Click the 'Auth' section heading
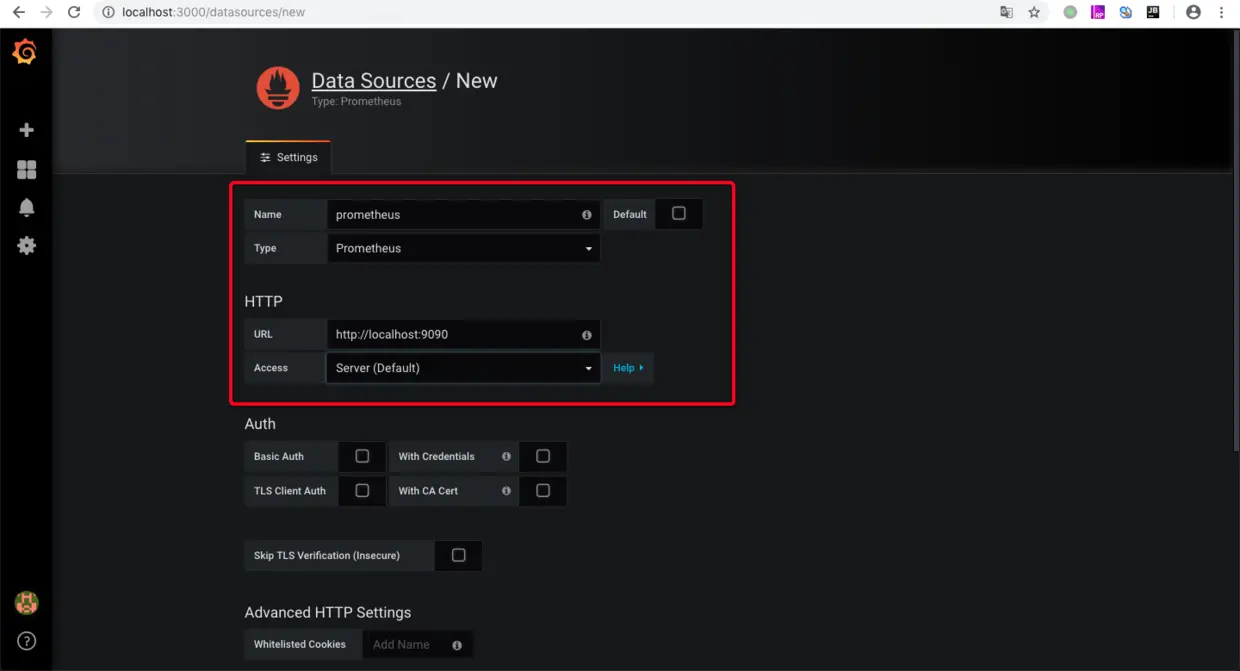1240x671 pixels. [260, 424]
